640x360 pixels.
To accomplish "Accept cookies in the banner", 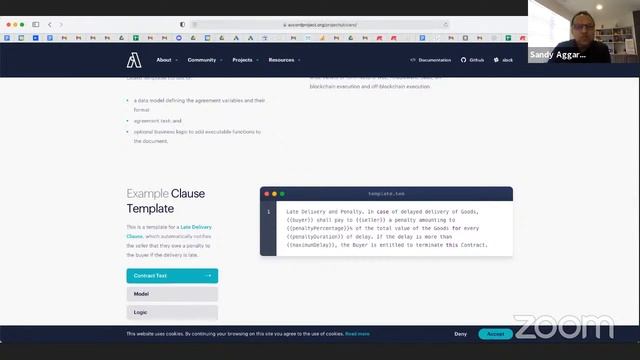I will point(496,334).
